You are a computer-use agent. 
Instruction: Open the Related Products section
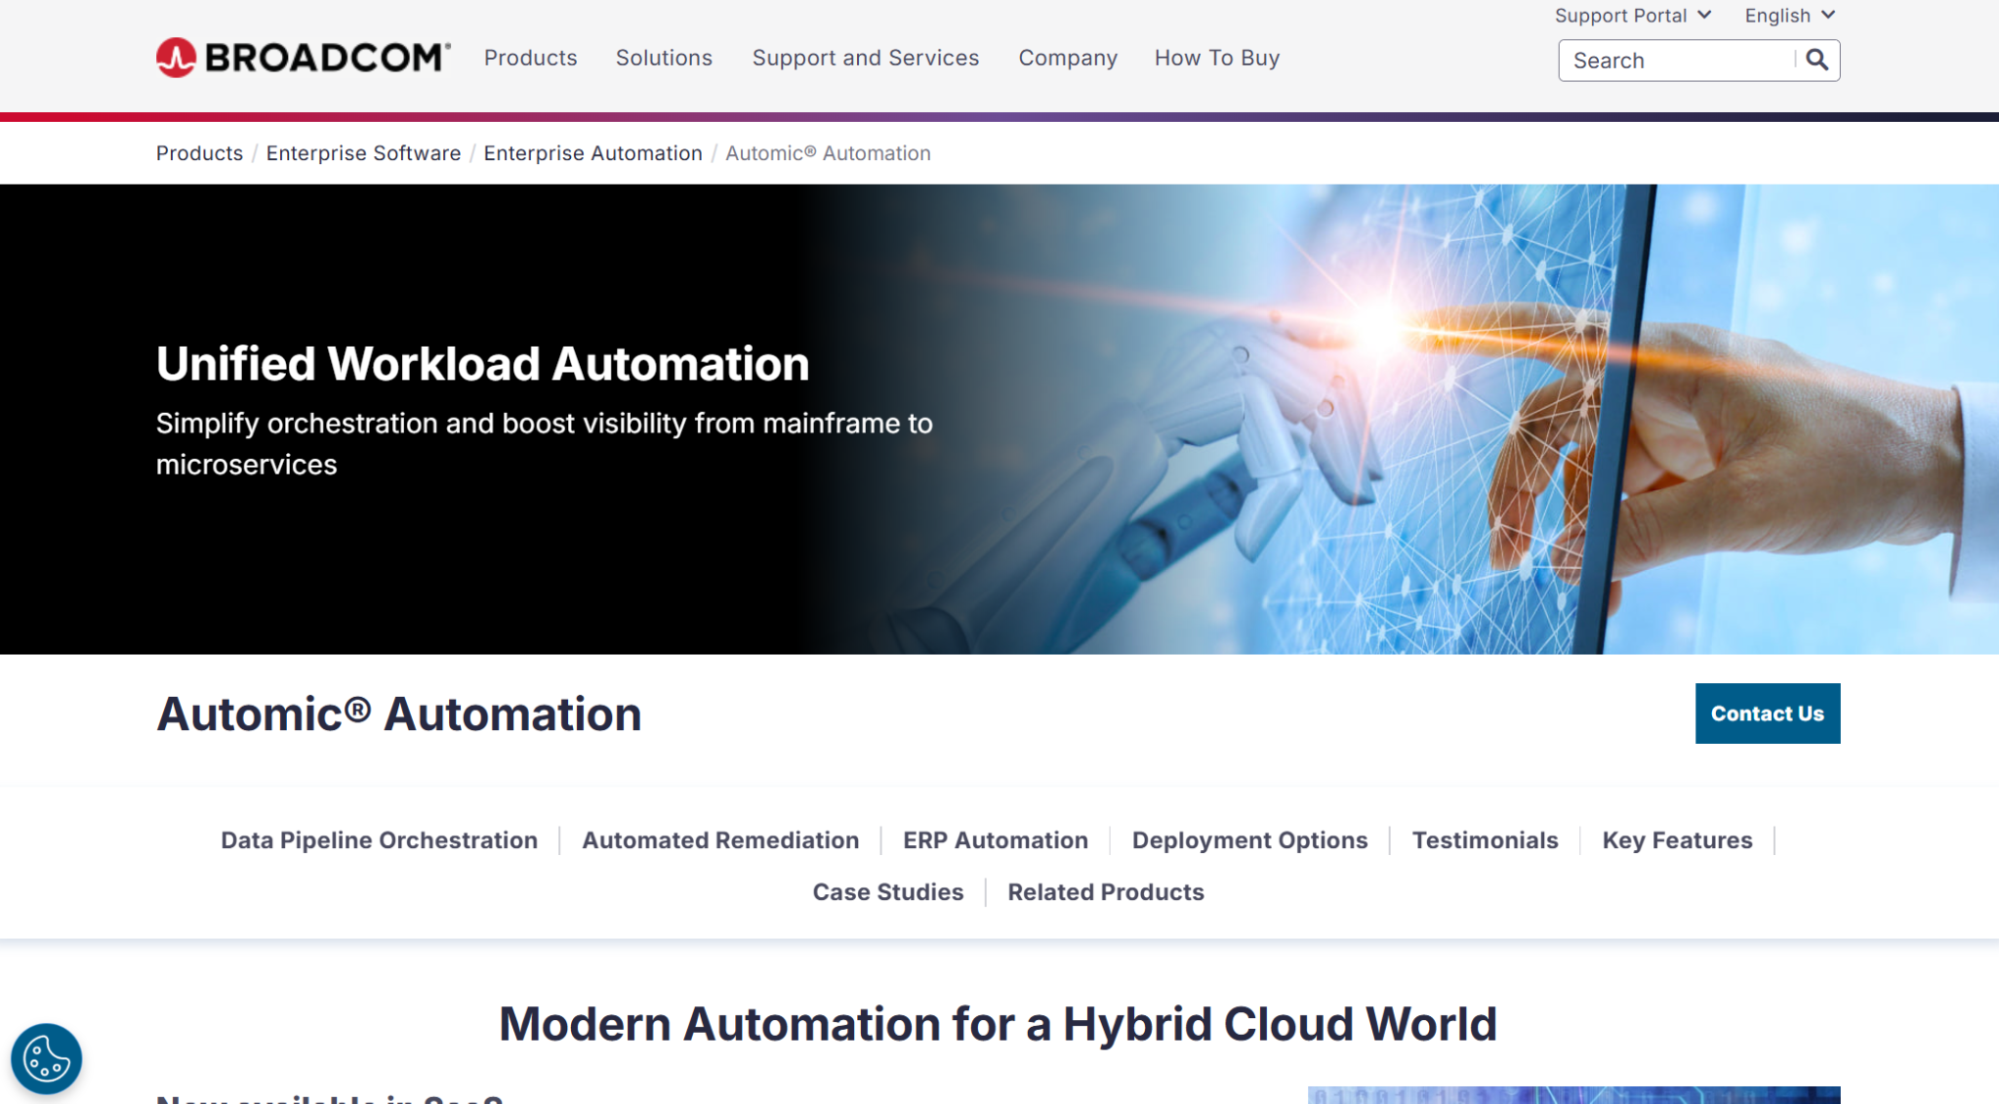(1105, 892)
